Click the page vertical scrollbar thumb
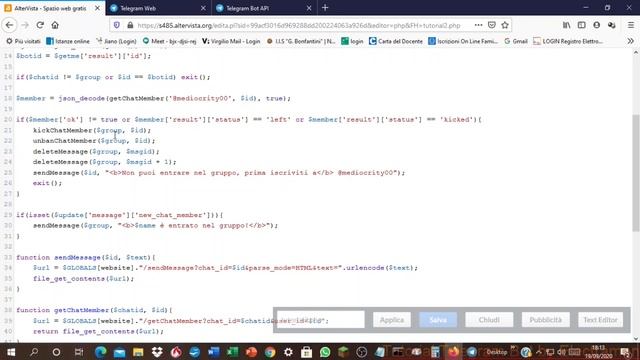 coord(636,173)
